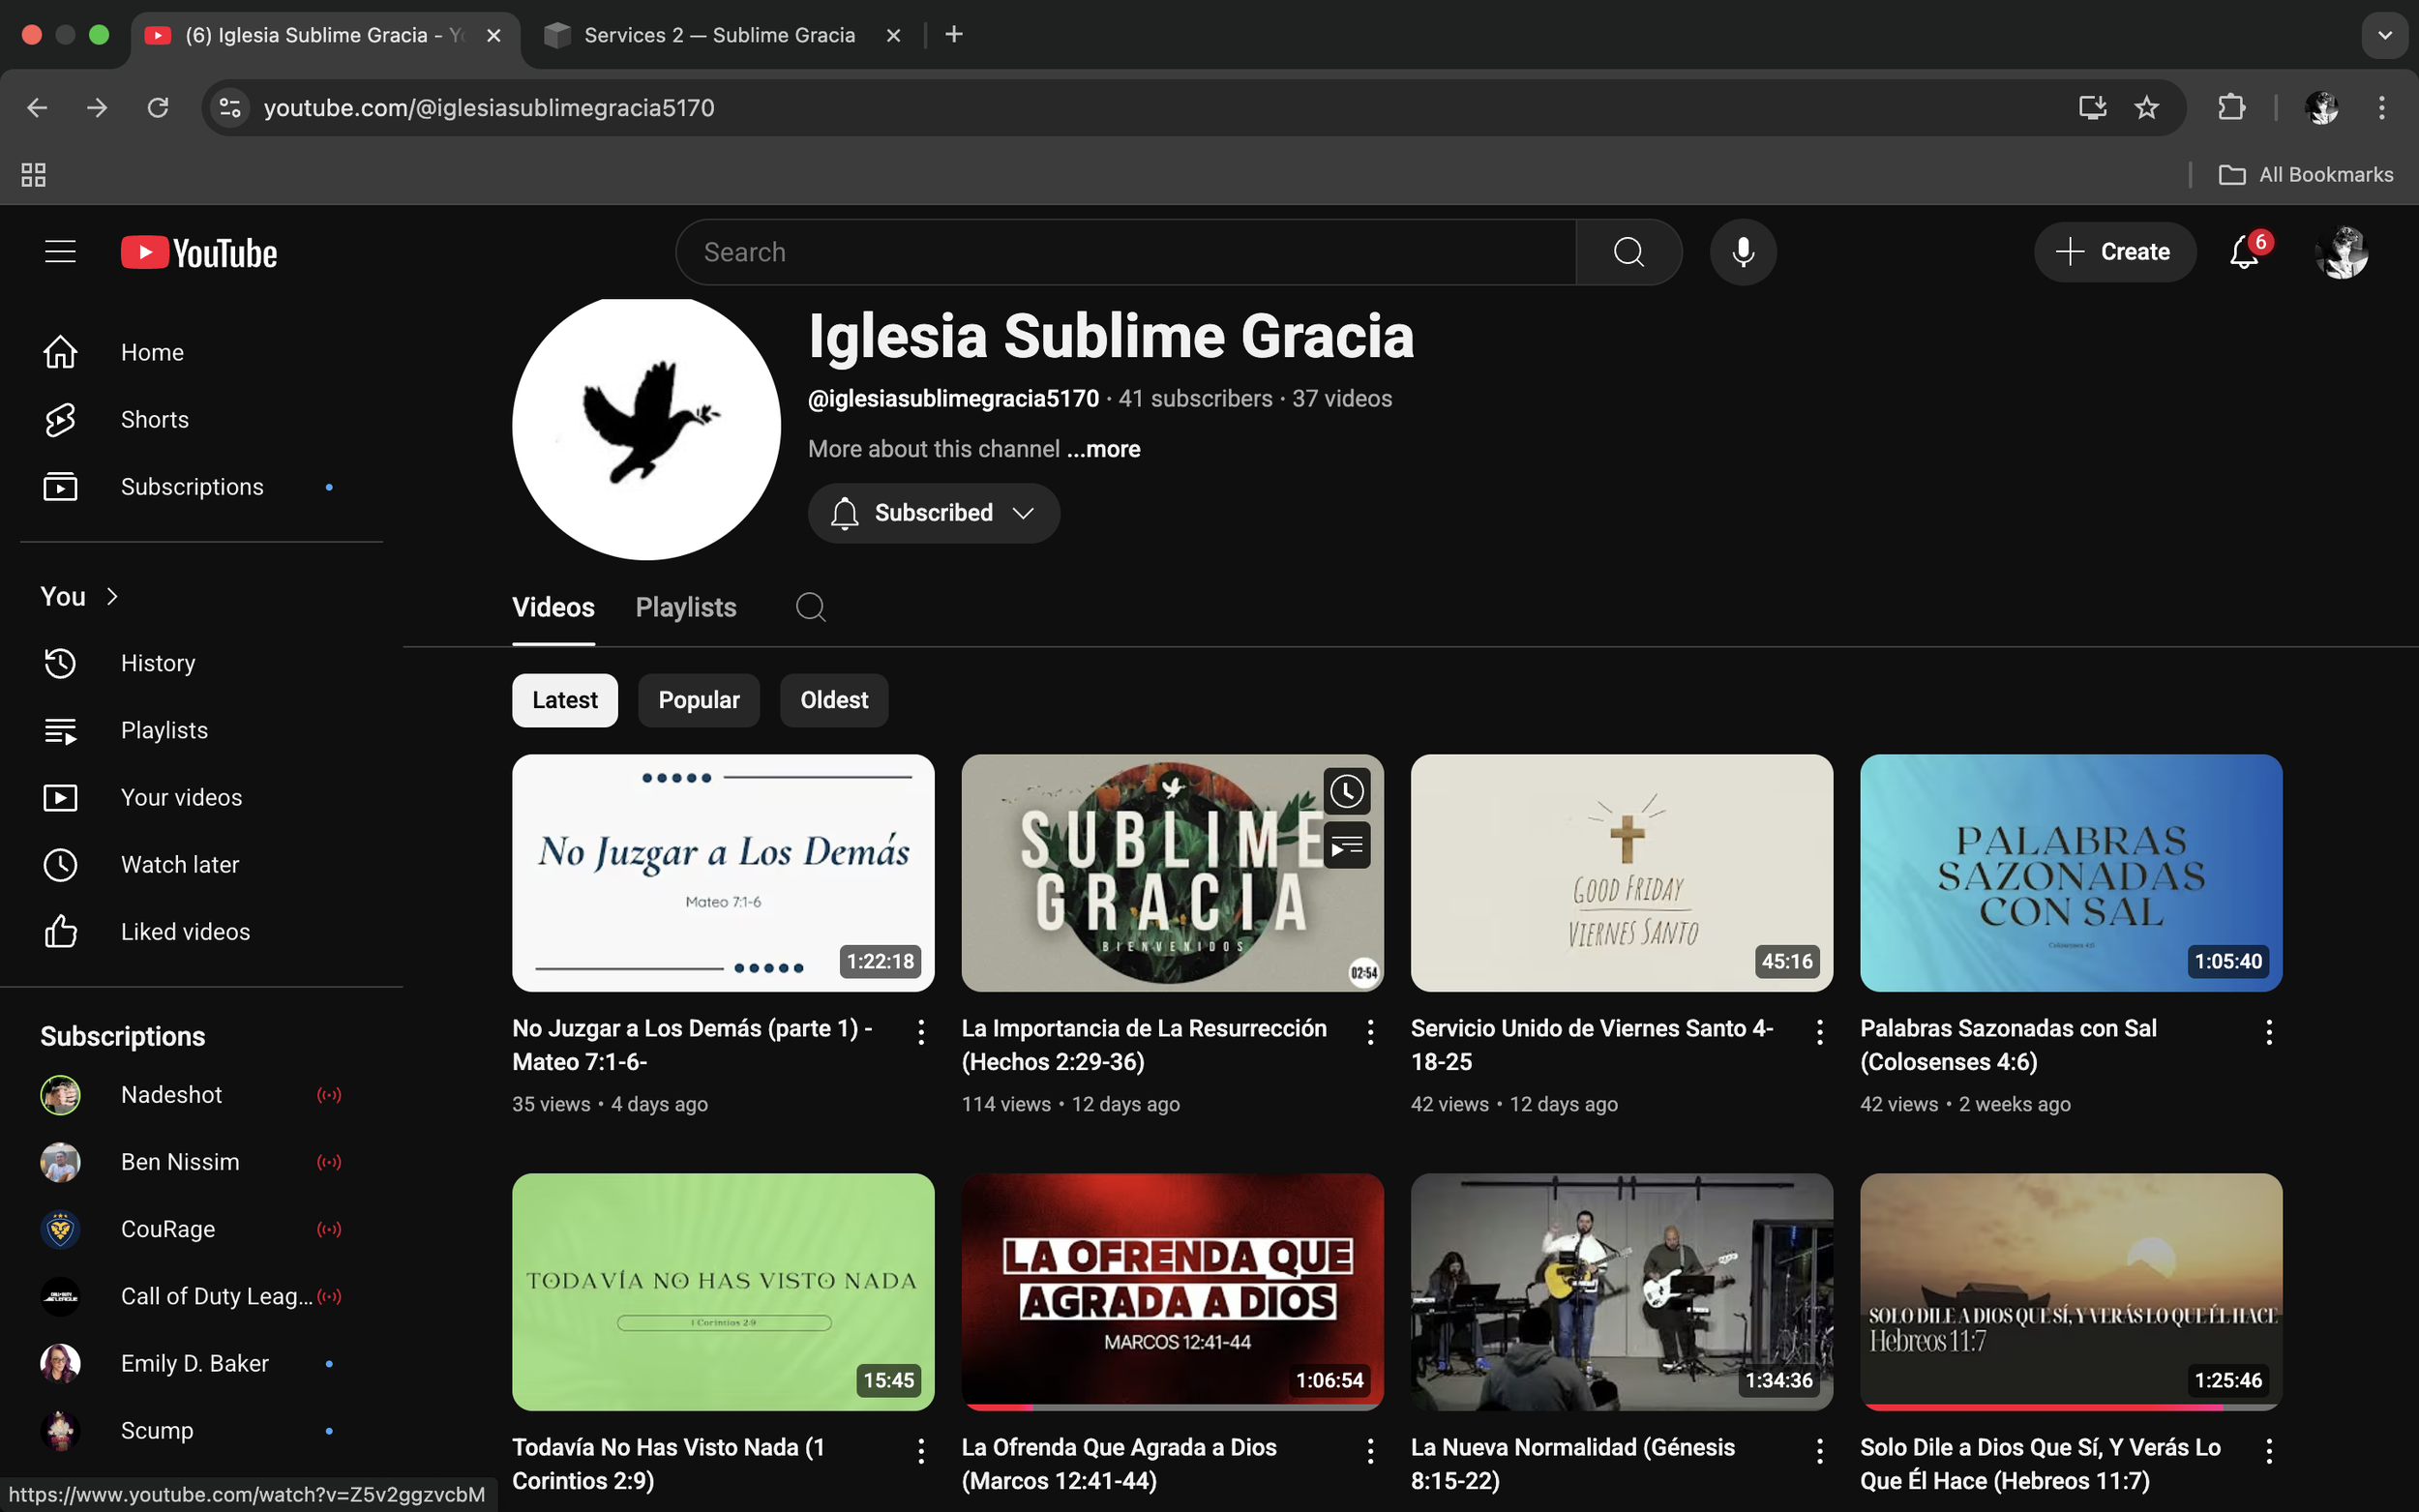
Task: Open the notifications bell with badge
Action: coord(2244,252)
